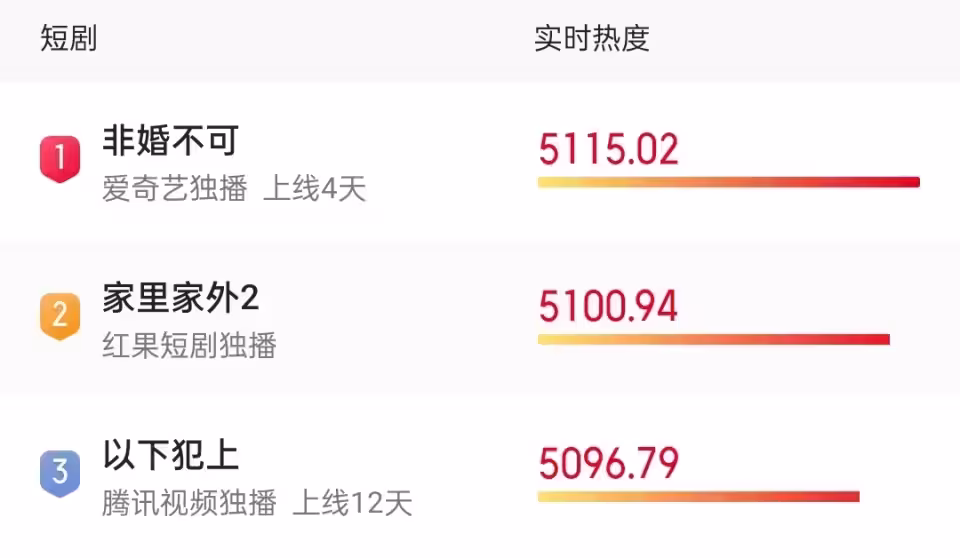Click the 爱奇艺独播 platform label

coord(174,189)
